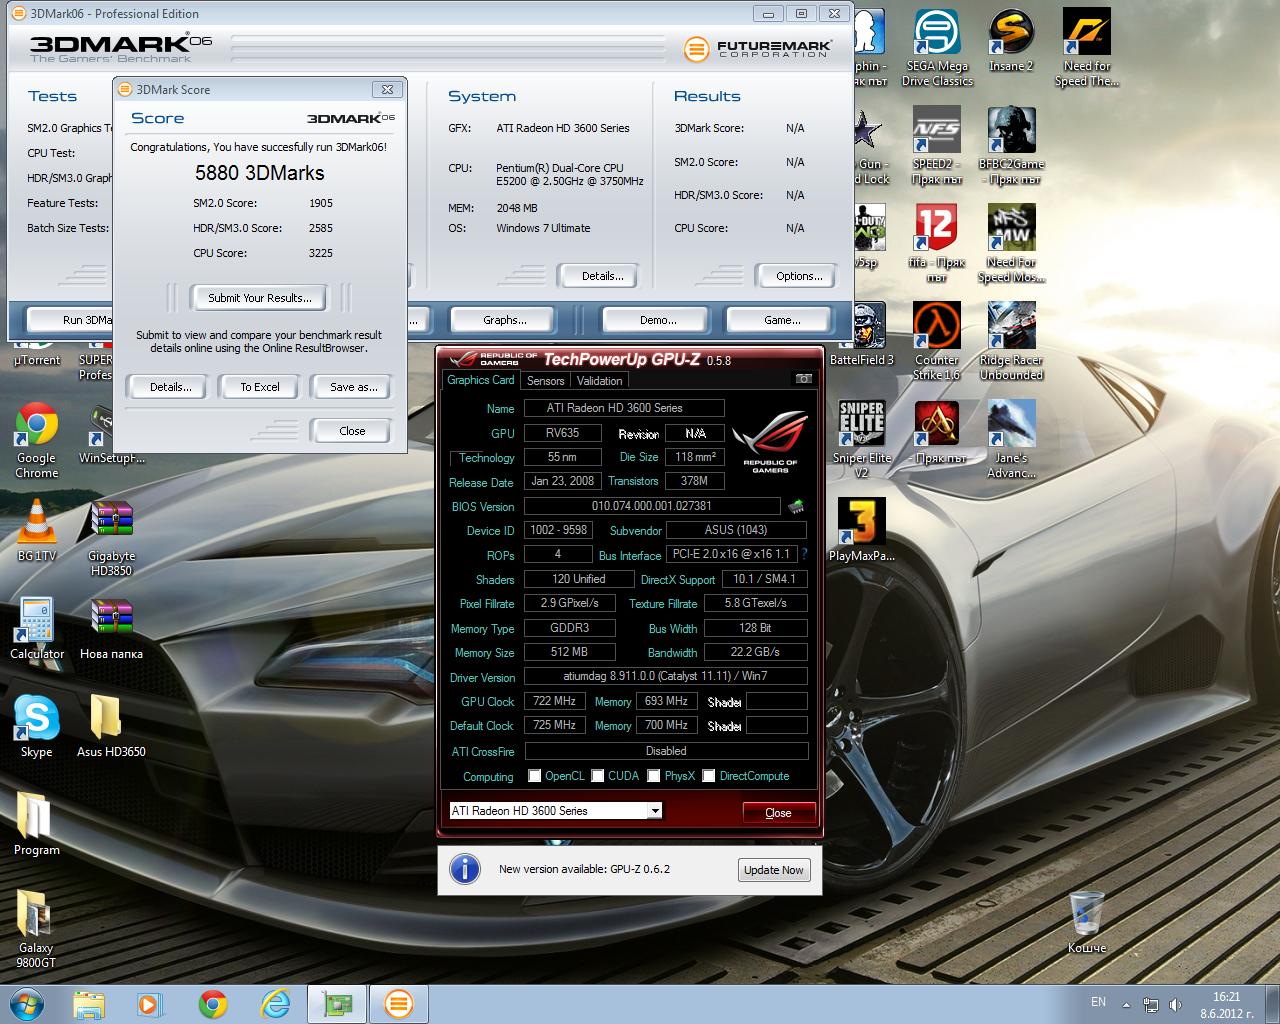Open the Нова папка archive icon
1280x1024 pixels.
[x=112, y=629]
